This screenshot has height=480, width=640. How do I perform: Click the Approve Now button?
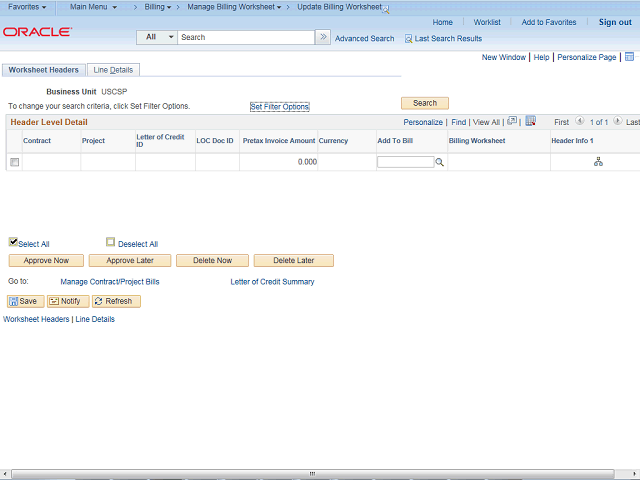point(46,260)
